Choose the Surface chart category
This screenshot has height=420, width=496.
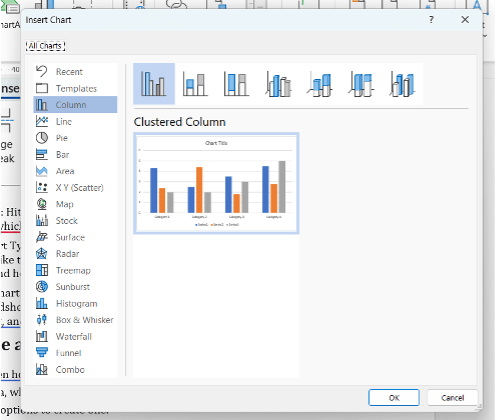click(x=75, y=237)
